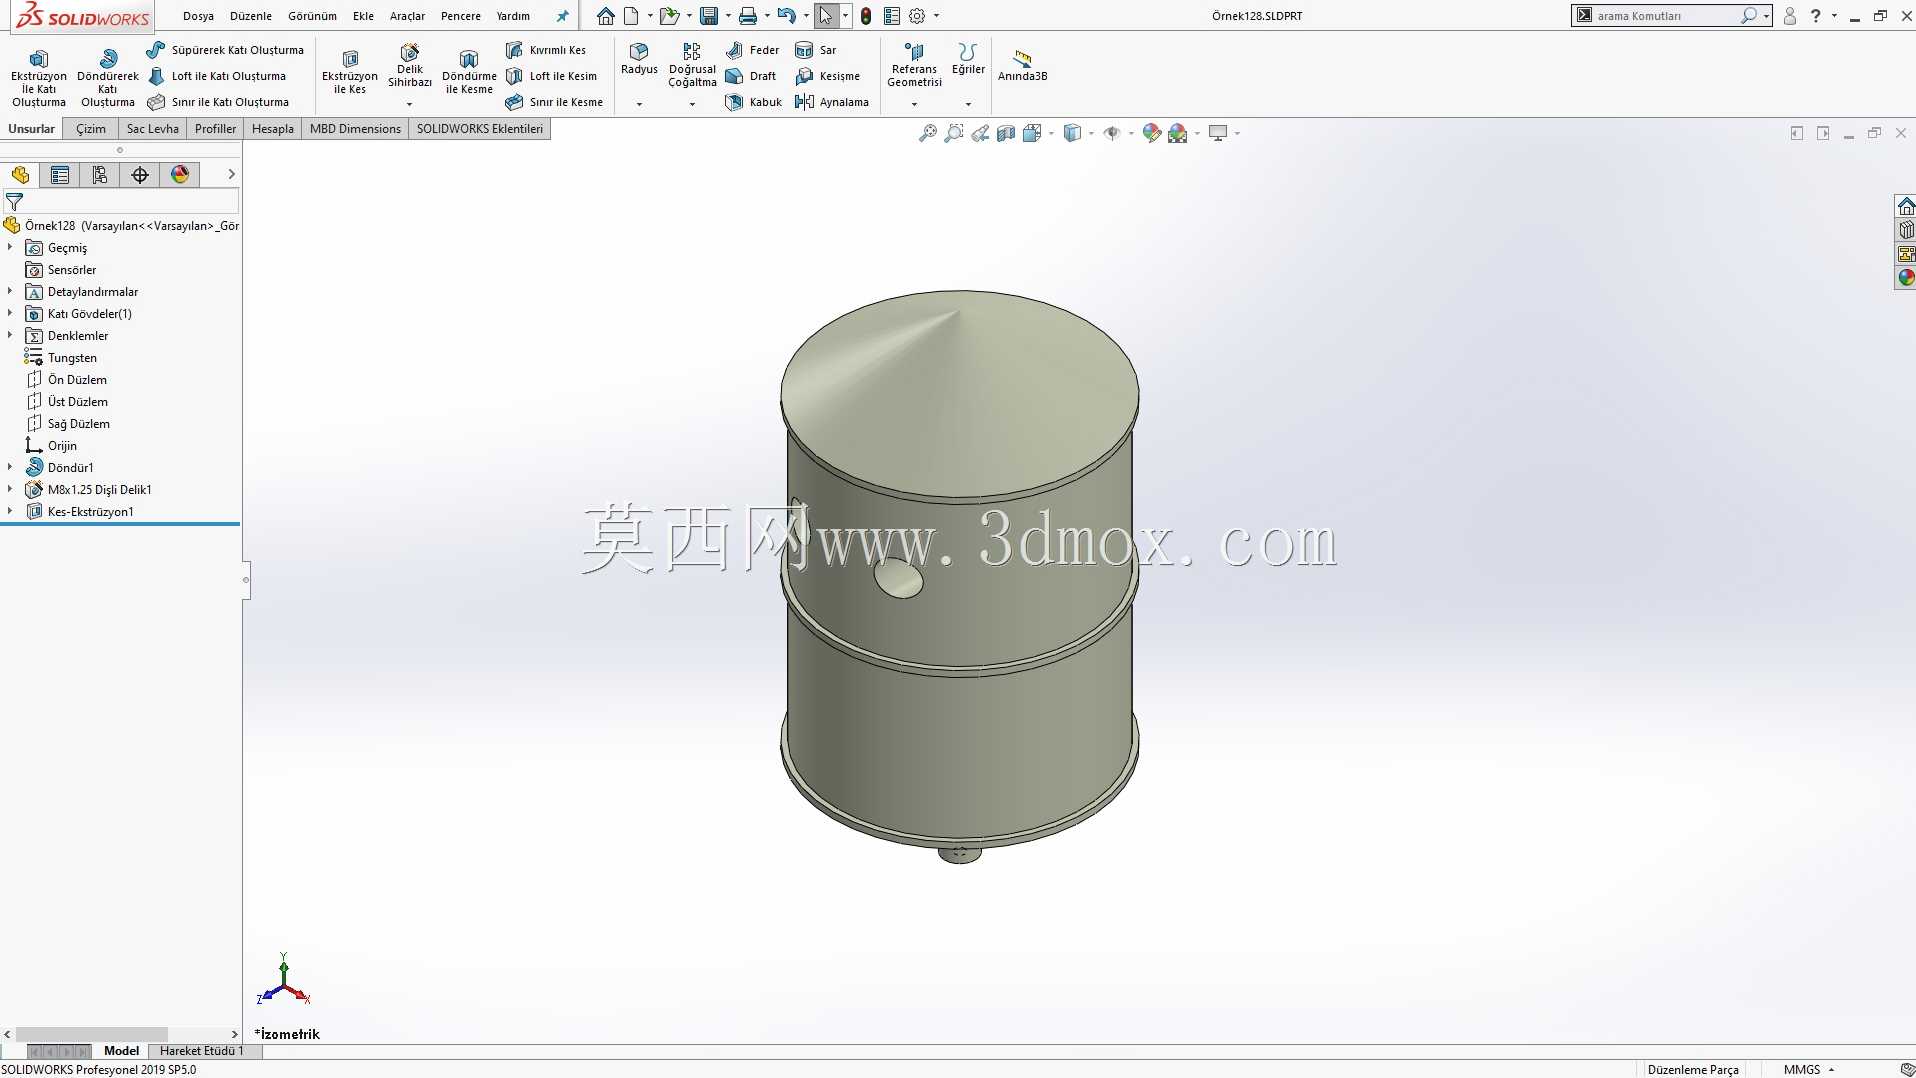Select Sınır ile Kesme command
The image size is (1916, 1078).
(x=554, y=102)
